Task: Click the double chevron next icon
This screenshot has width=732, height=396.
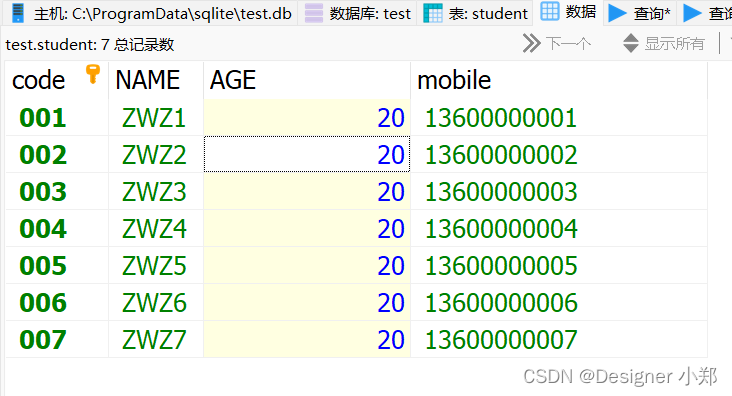Action: click(x=531, y=43)
